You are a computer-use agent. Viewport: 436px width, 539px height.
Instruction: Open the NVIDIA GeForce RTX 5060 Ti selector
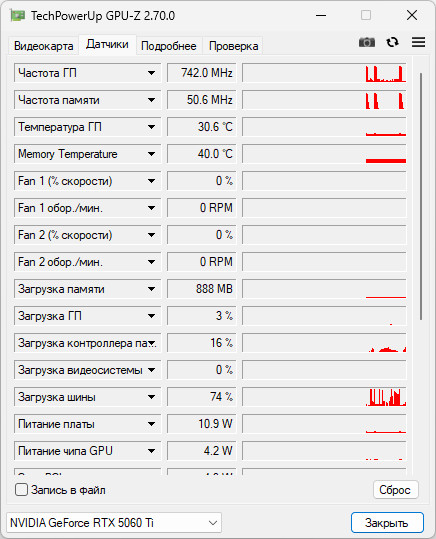(x=114, y=523)
